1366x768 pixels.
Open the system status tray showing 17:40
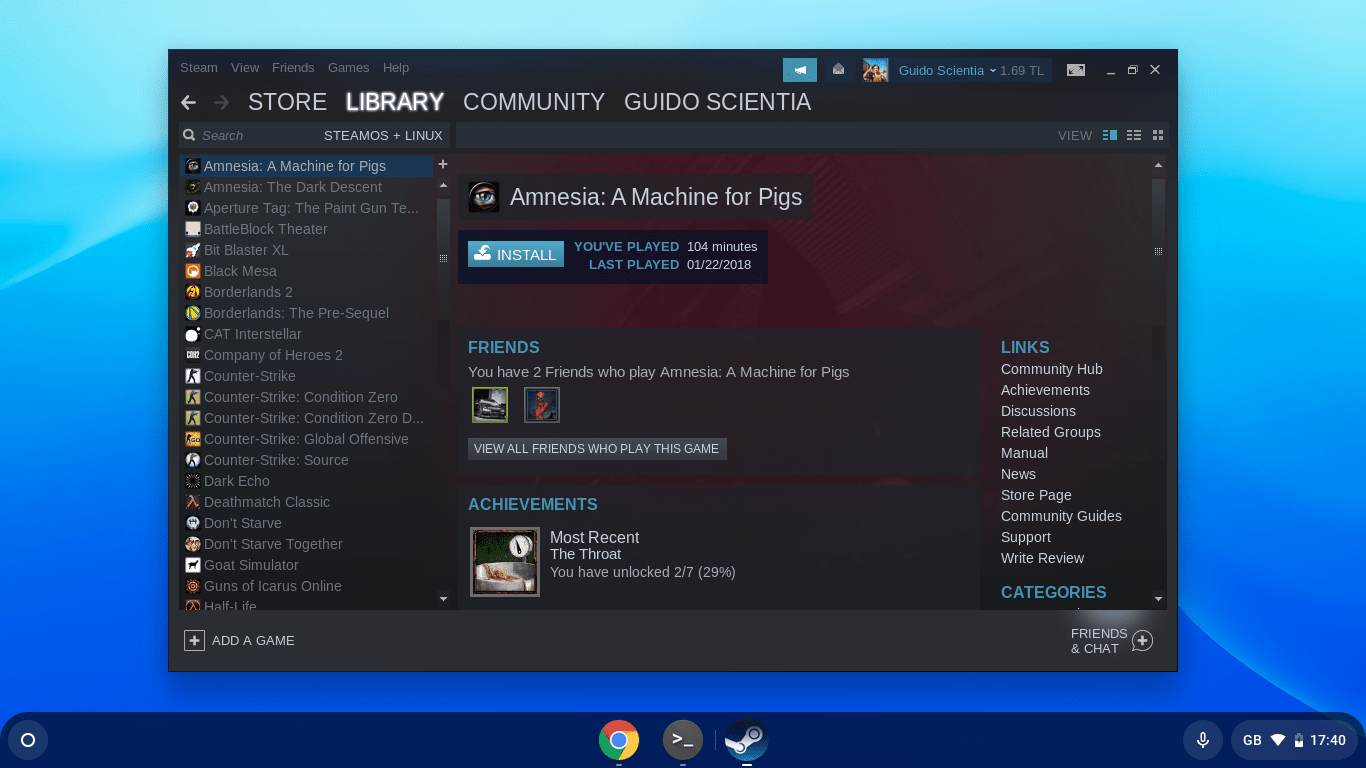(1294, 740)
